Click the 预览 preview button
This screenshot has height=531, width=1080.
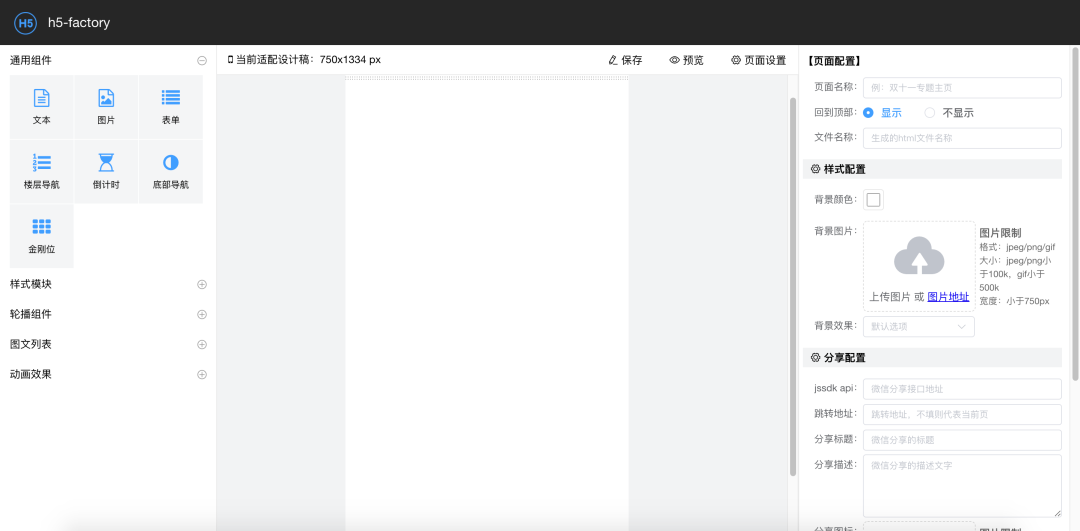pos(687,60)
